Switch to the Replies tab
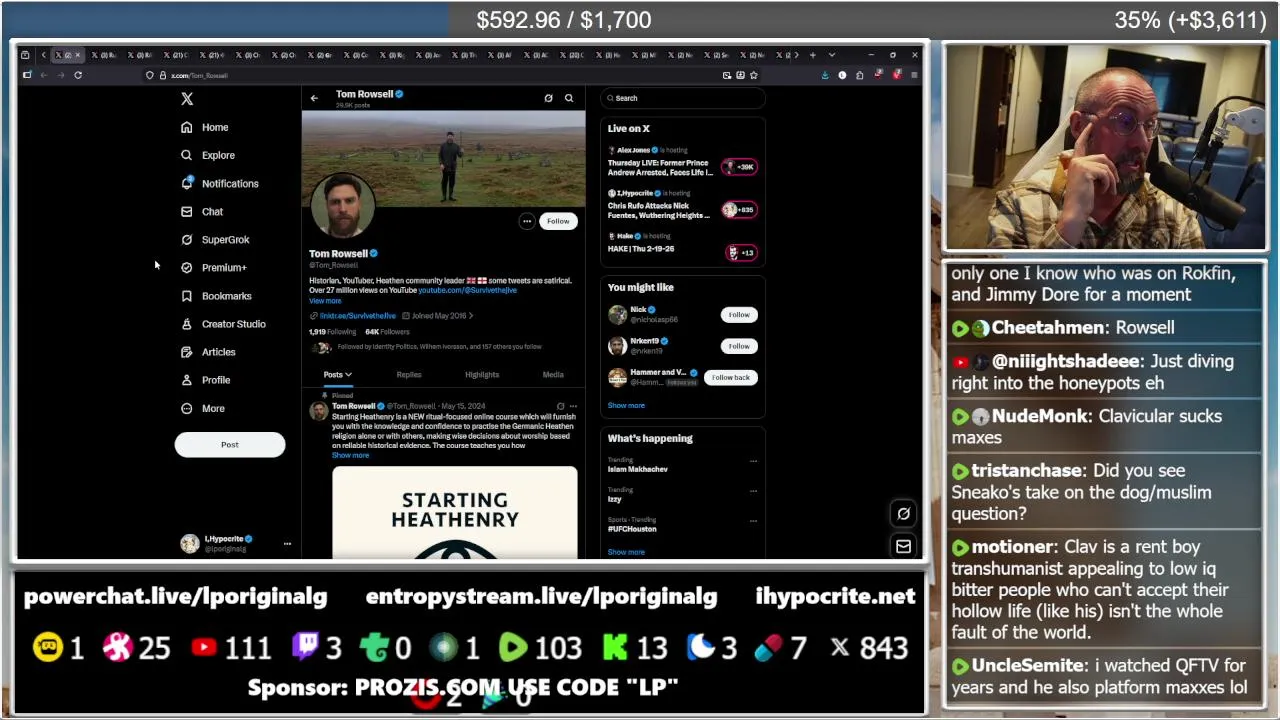 point(409,375)
